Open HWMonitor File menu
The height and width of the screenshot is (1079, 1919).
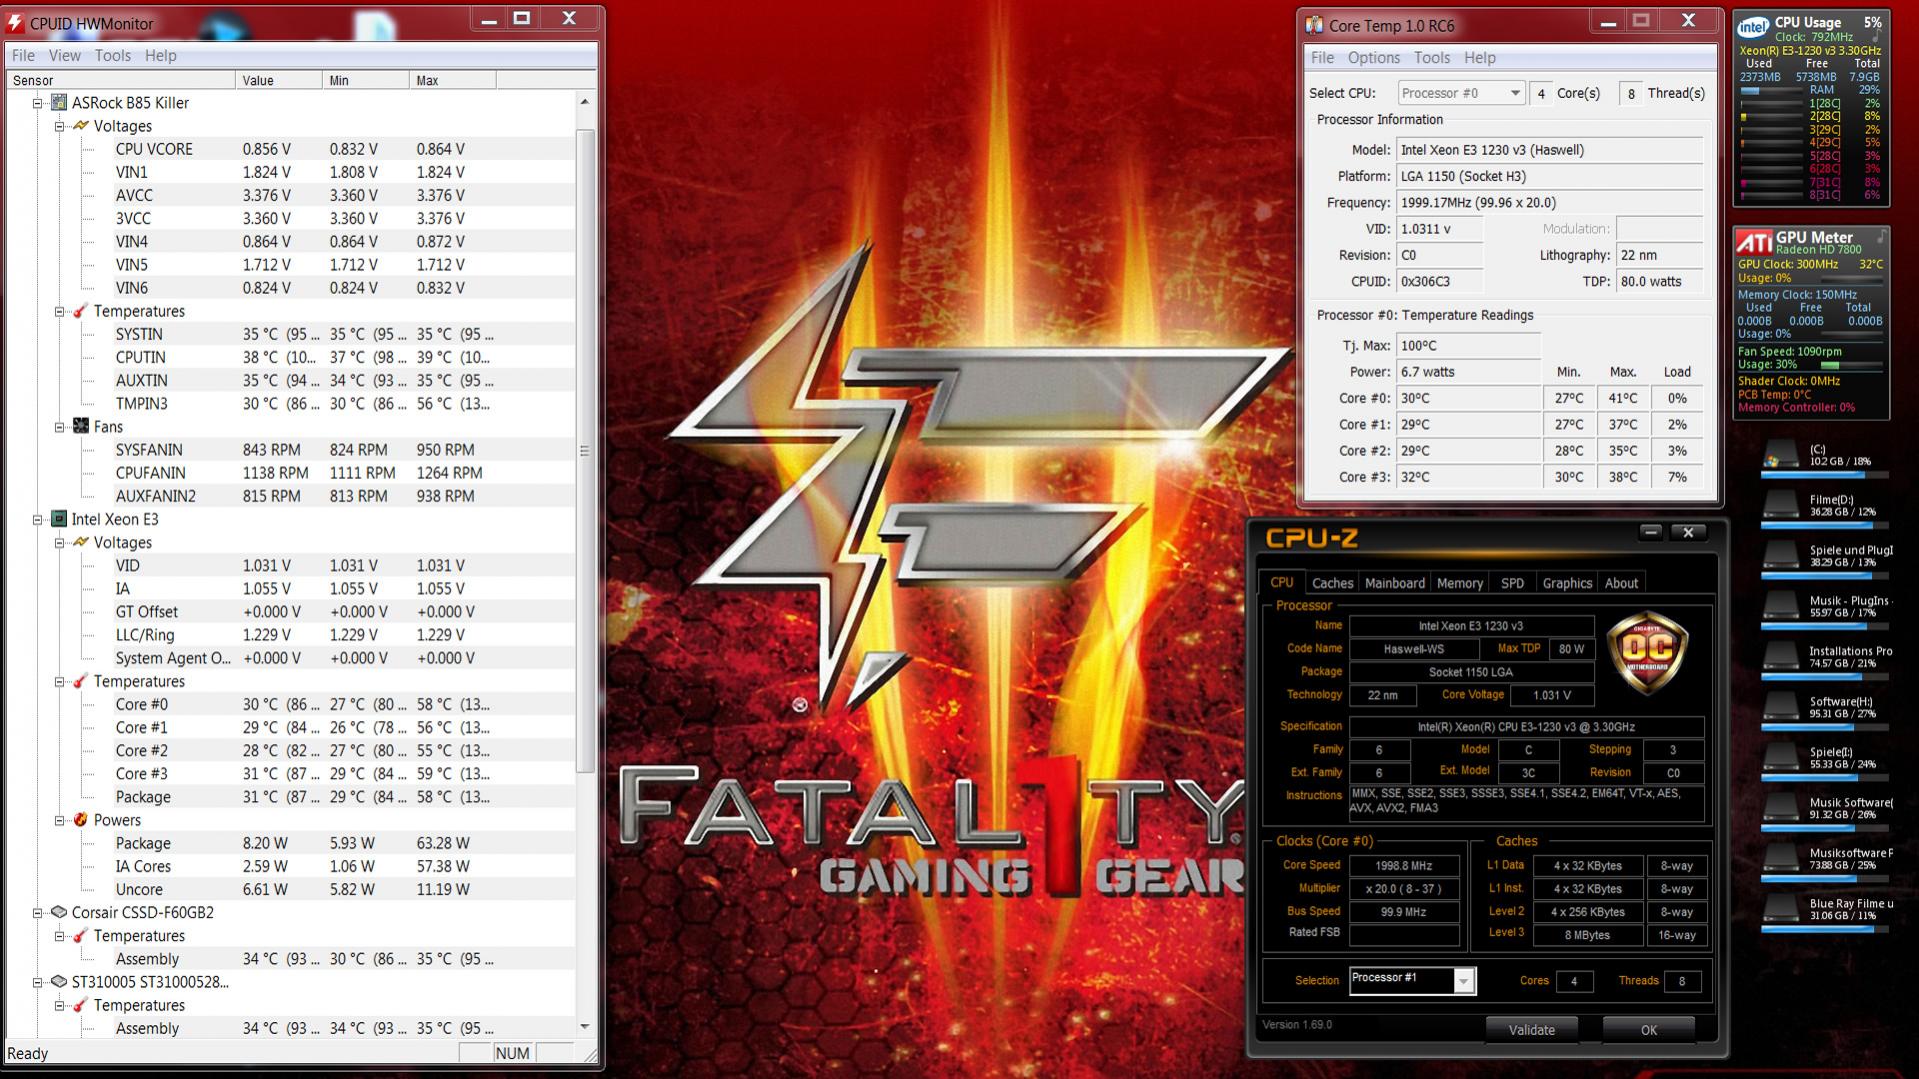(23, 55)
